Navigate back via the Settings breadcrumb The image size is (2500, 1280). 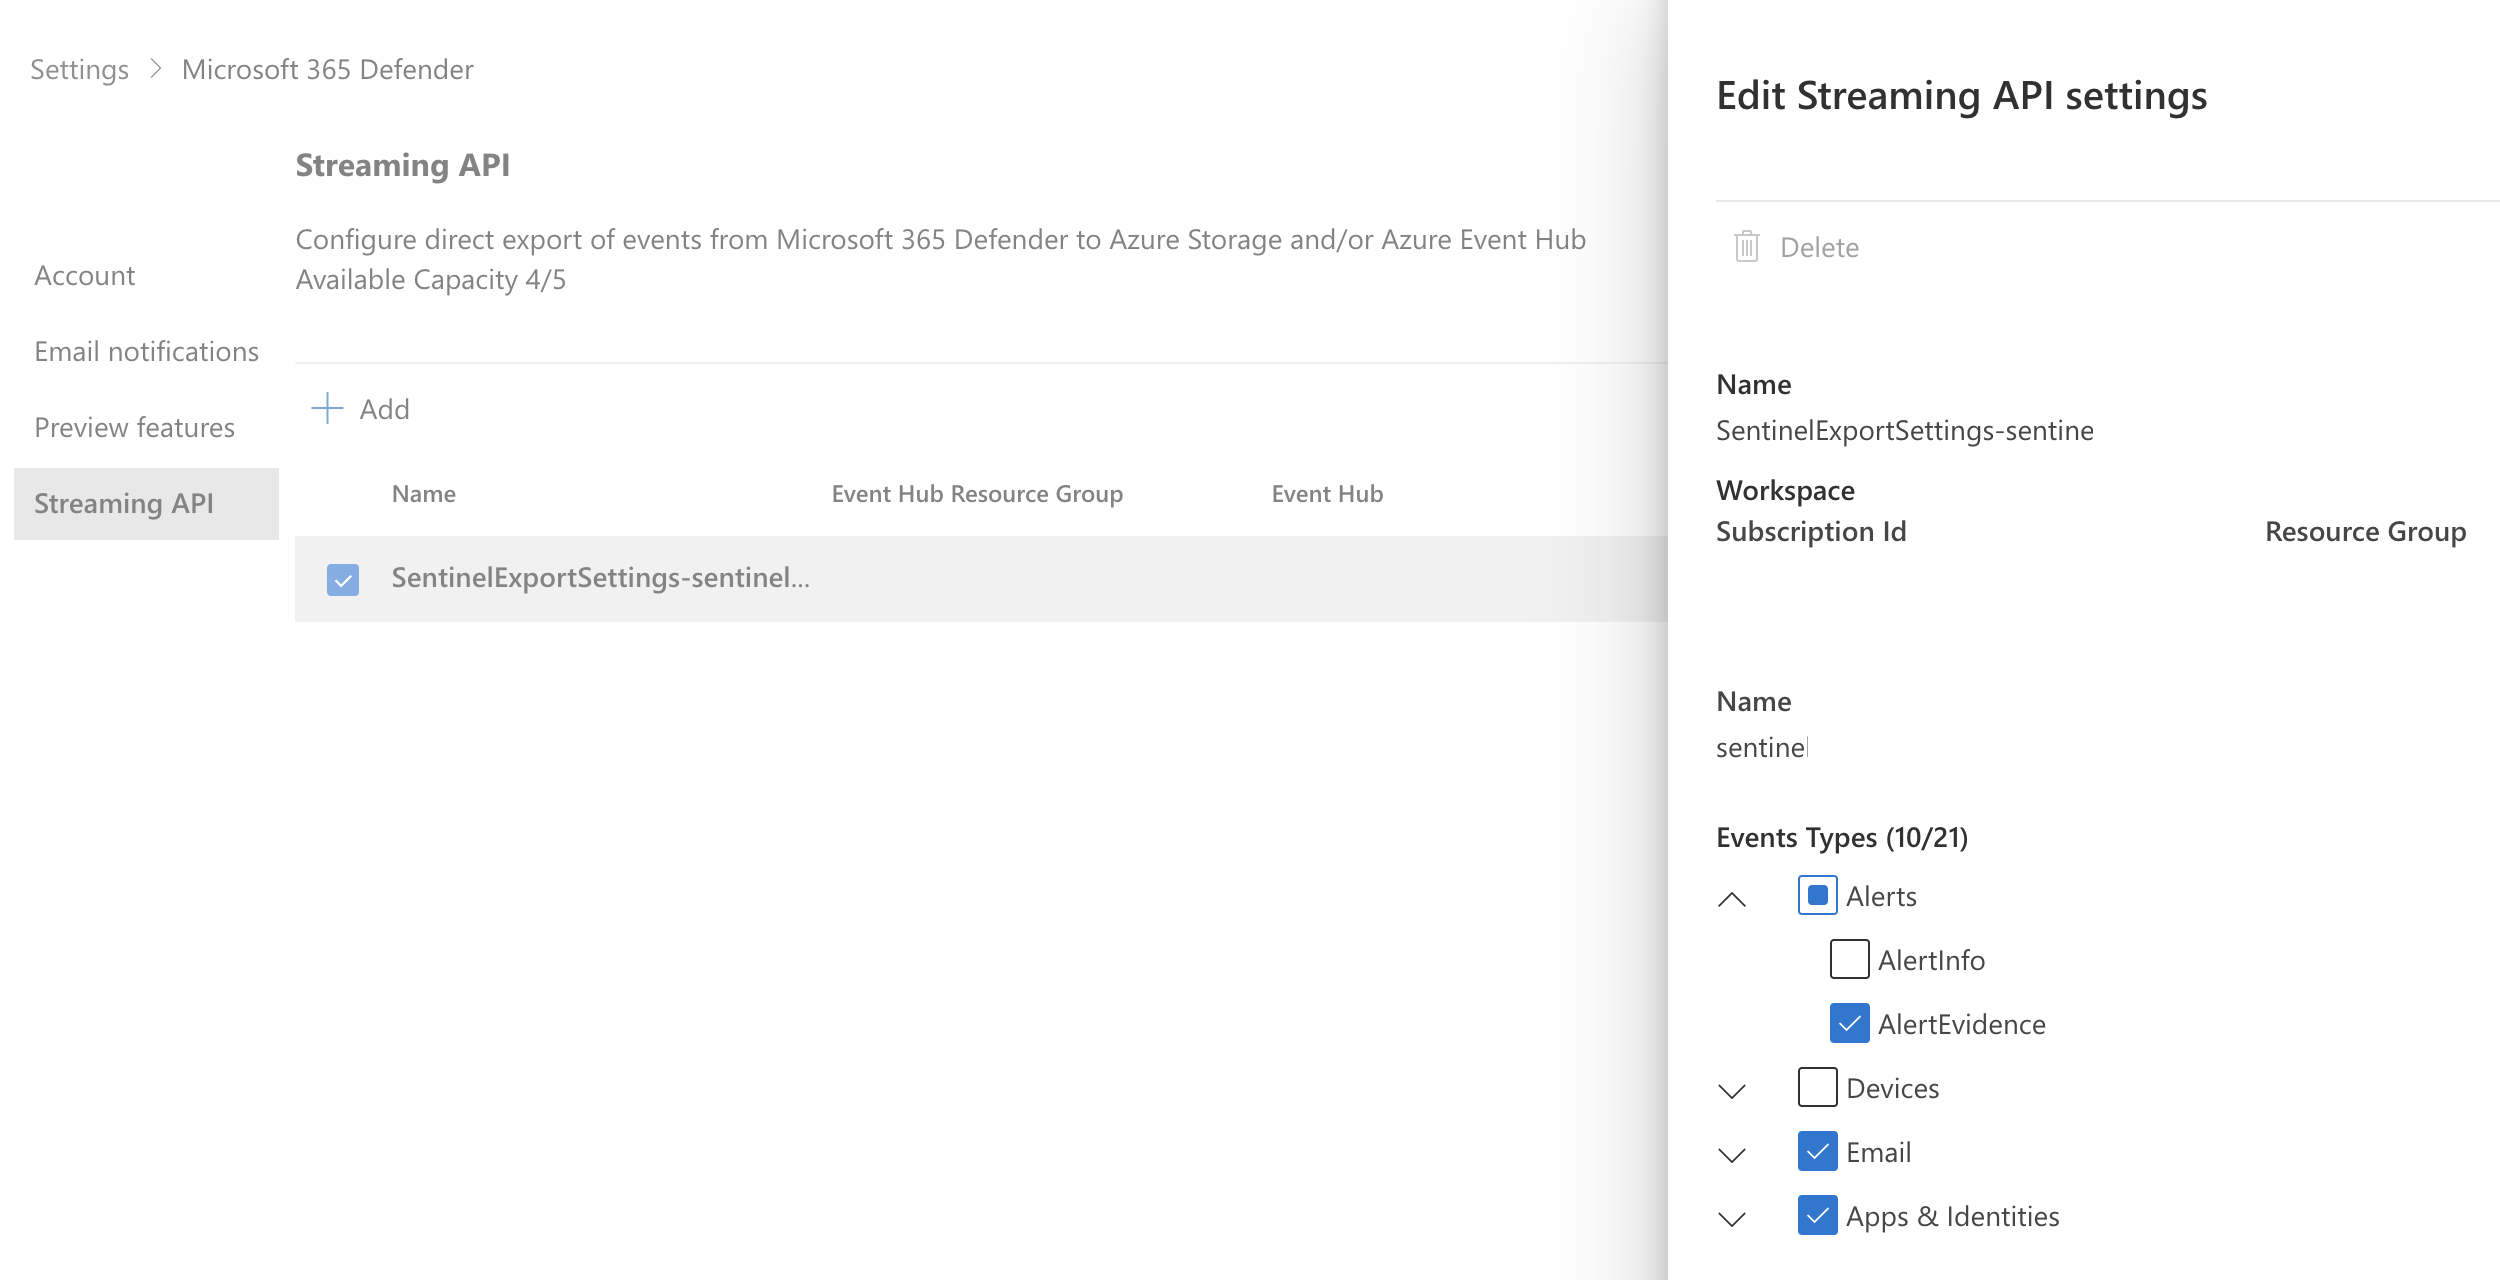[x=79, y=69]
